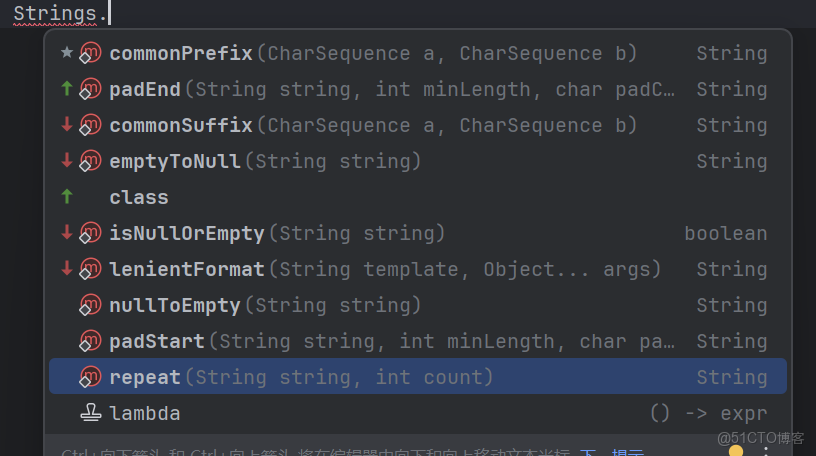Click the green up arrow beside padEnd
This screenshot has height=456, width=816.
[x=67, y=89]
